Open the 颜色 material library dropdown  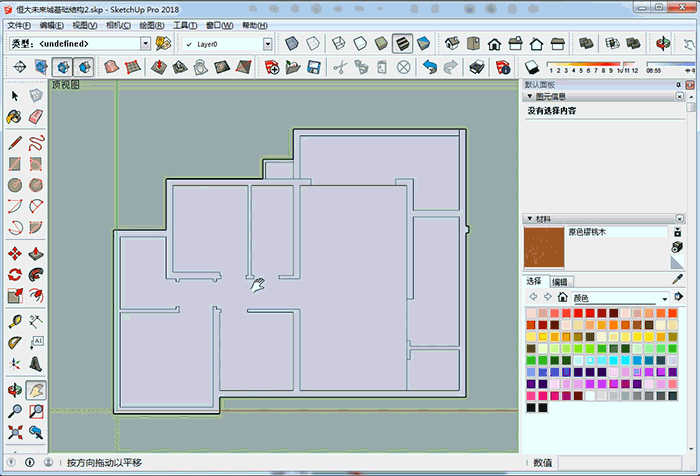click(664, 298)
